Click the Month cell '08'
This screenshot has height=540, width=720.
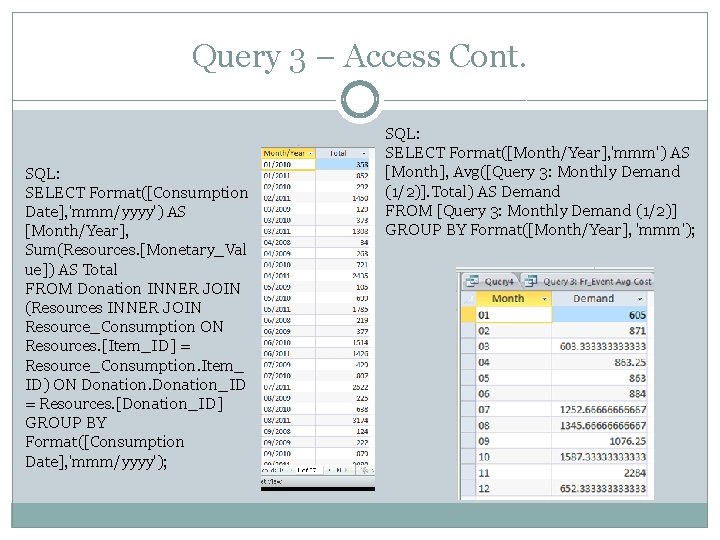tap(513, 425)
